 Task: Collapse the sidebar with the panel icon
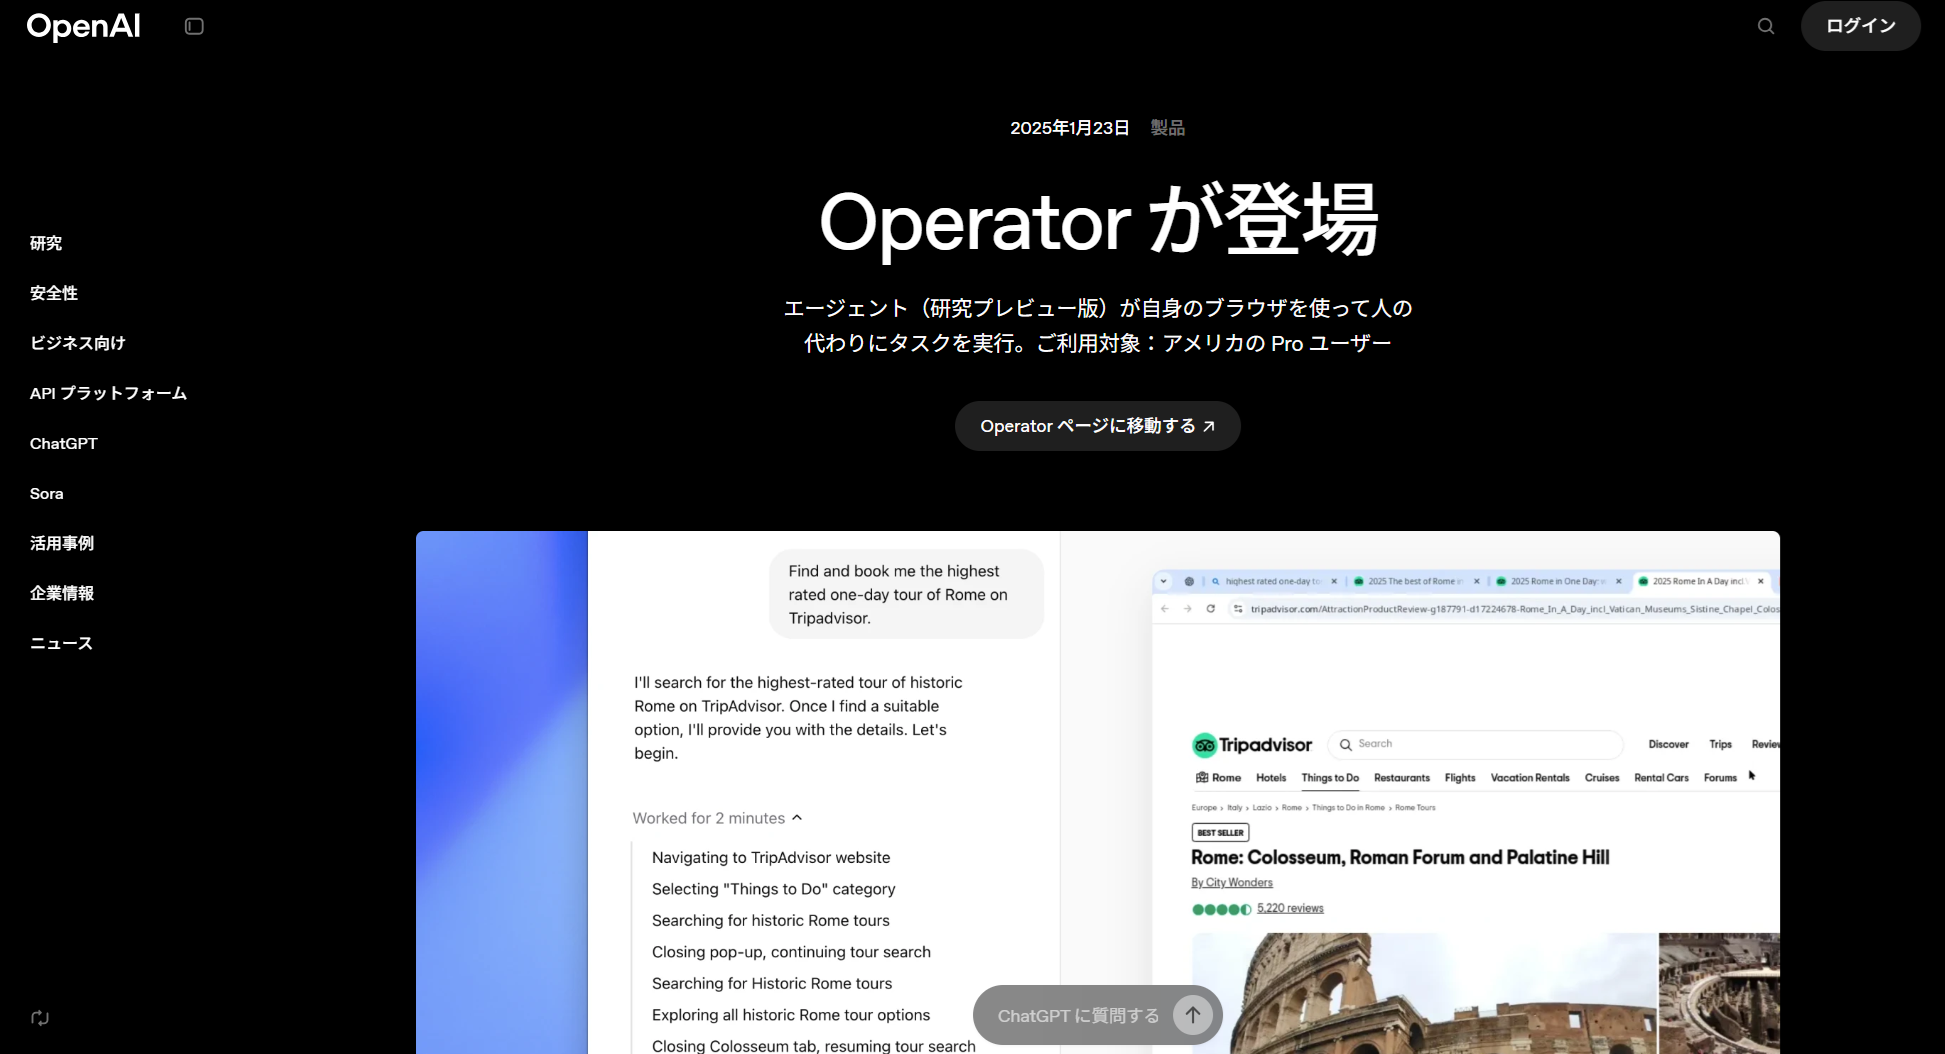point(194,26)
